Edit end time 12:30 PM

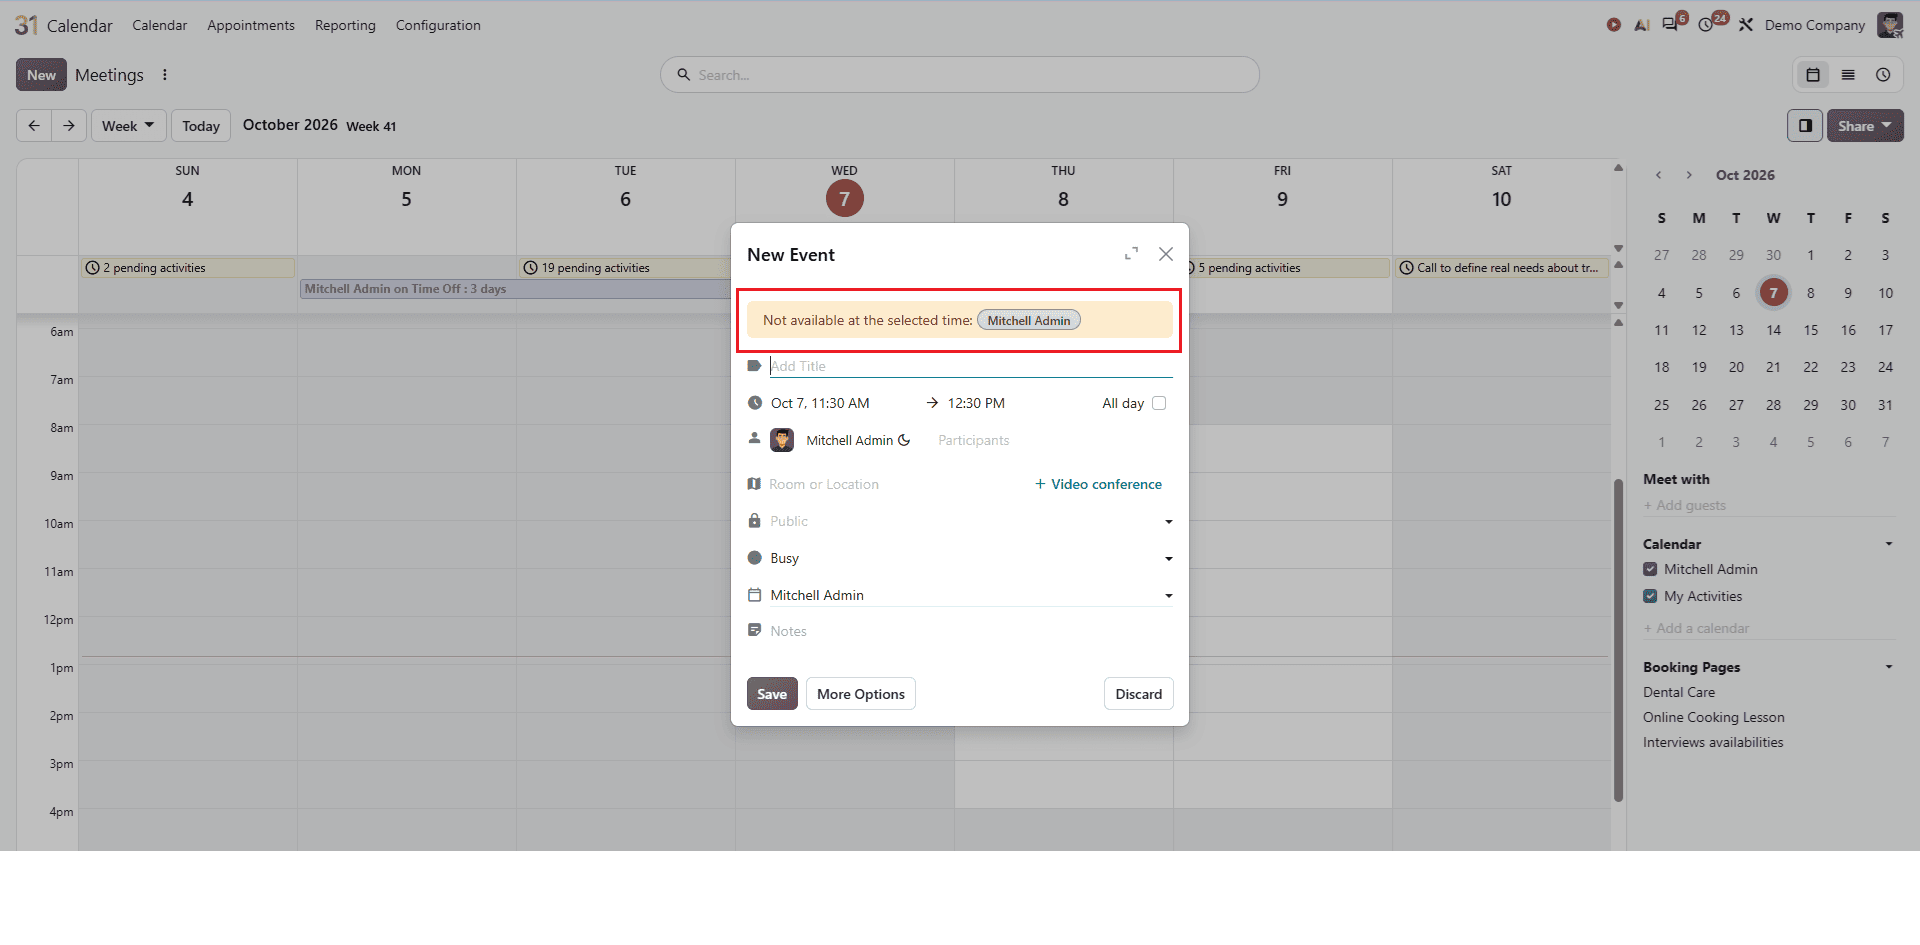tap(976, 403)
